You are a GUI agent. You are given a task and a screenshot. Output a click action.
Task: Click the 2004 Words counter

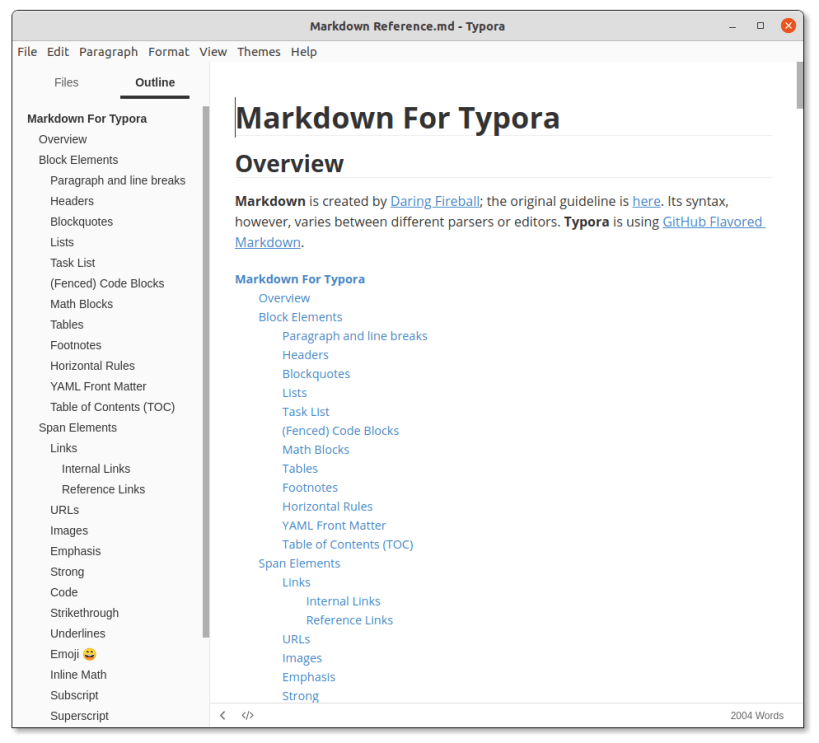pos(757,715)
